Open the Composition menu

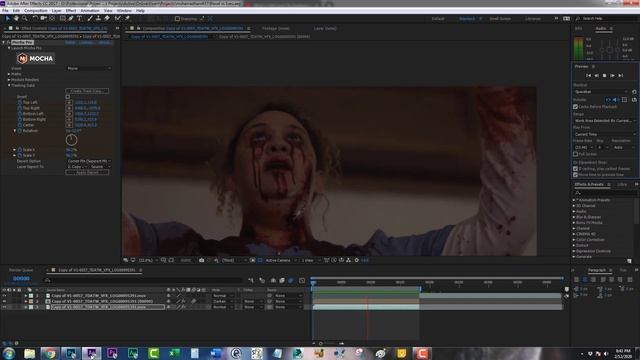36,11
